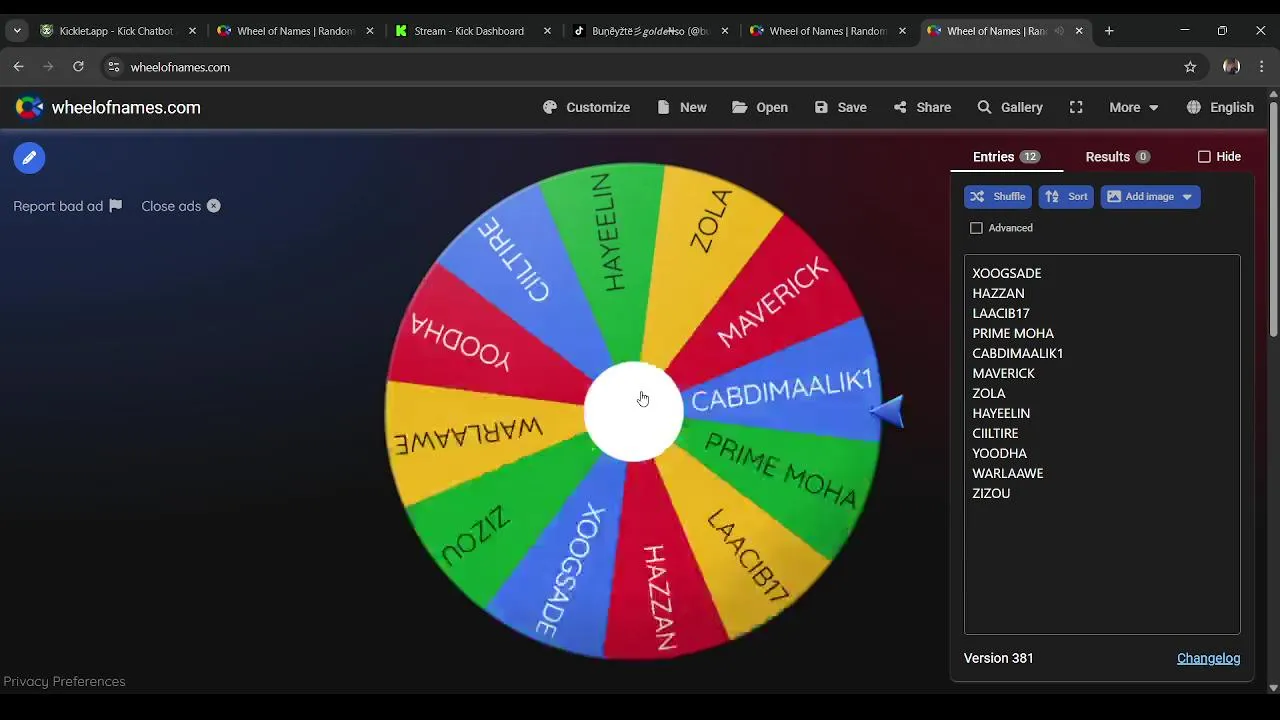Open a new browser tab
This screenshot has width=1280, height=720.
[x=1109, y=31]
